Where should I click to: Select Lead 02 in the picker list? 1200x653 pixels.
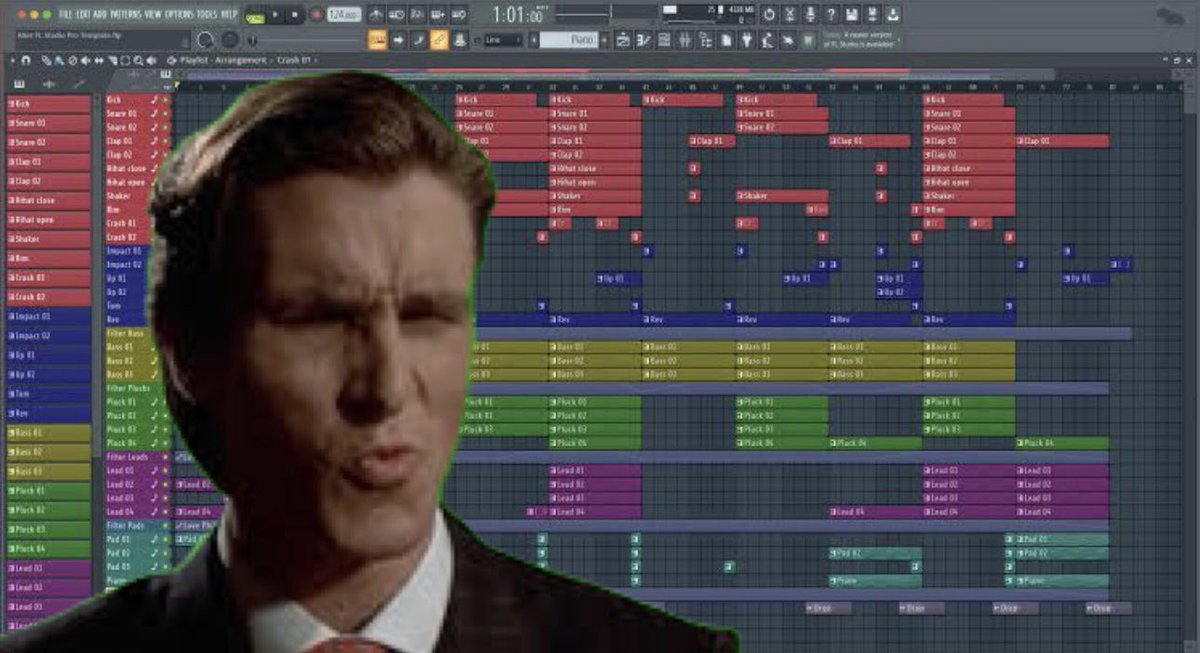[x=49, y=587]
